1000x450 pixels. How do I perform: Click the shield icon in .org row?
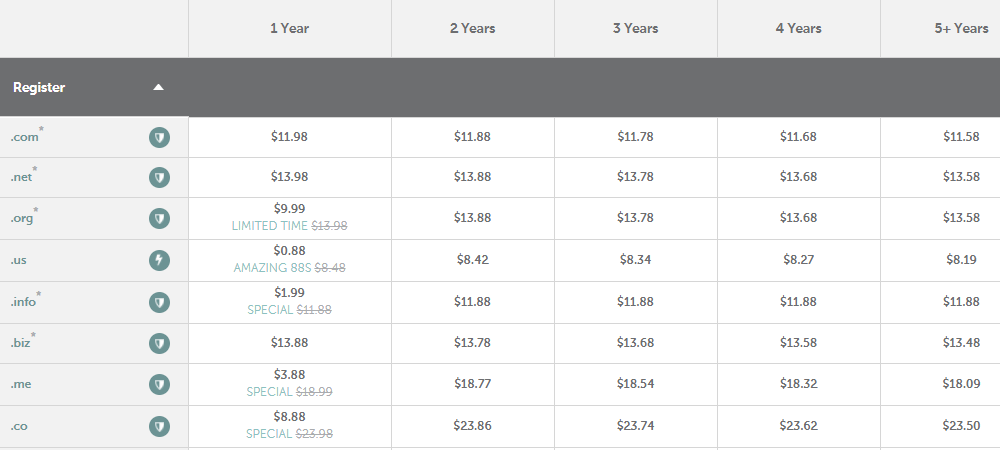(x=159, y=219)
